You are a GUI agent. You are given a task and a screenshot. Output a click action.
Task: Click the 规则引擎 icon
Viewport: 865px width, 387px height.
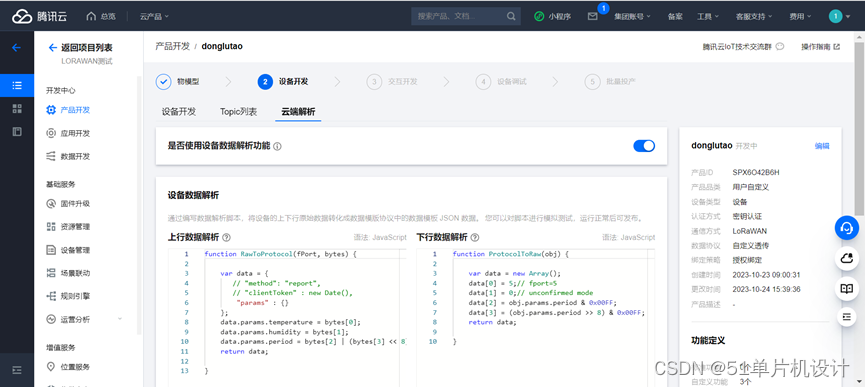click(51, 296)
